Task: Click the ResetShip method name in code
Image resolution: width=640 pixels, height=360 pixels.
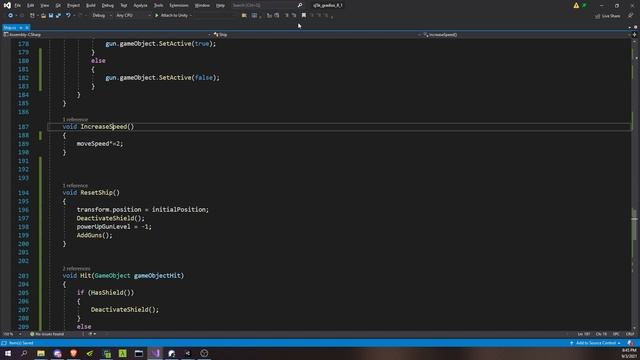Action: pos(96,193)
